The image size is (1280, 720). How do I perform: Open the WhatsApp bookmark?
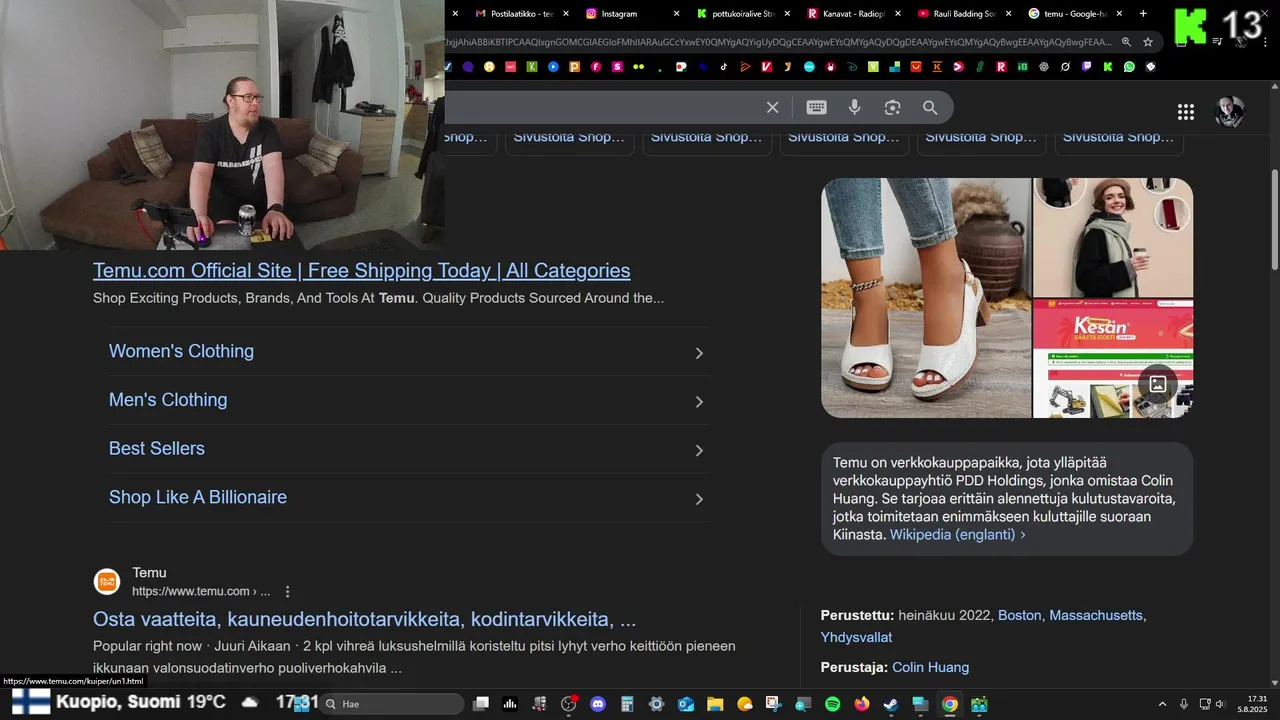point(1129,67)
